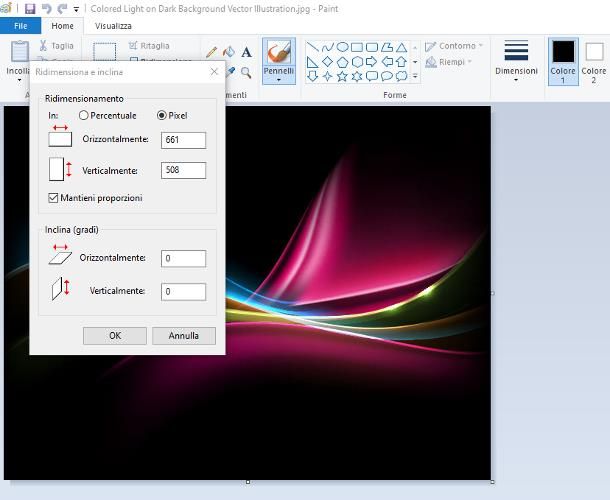Select the Right arrow shape
Image resolution: width=610 pixels, height=500 pixels.
point(372,61)
